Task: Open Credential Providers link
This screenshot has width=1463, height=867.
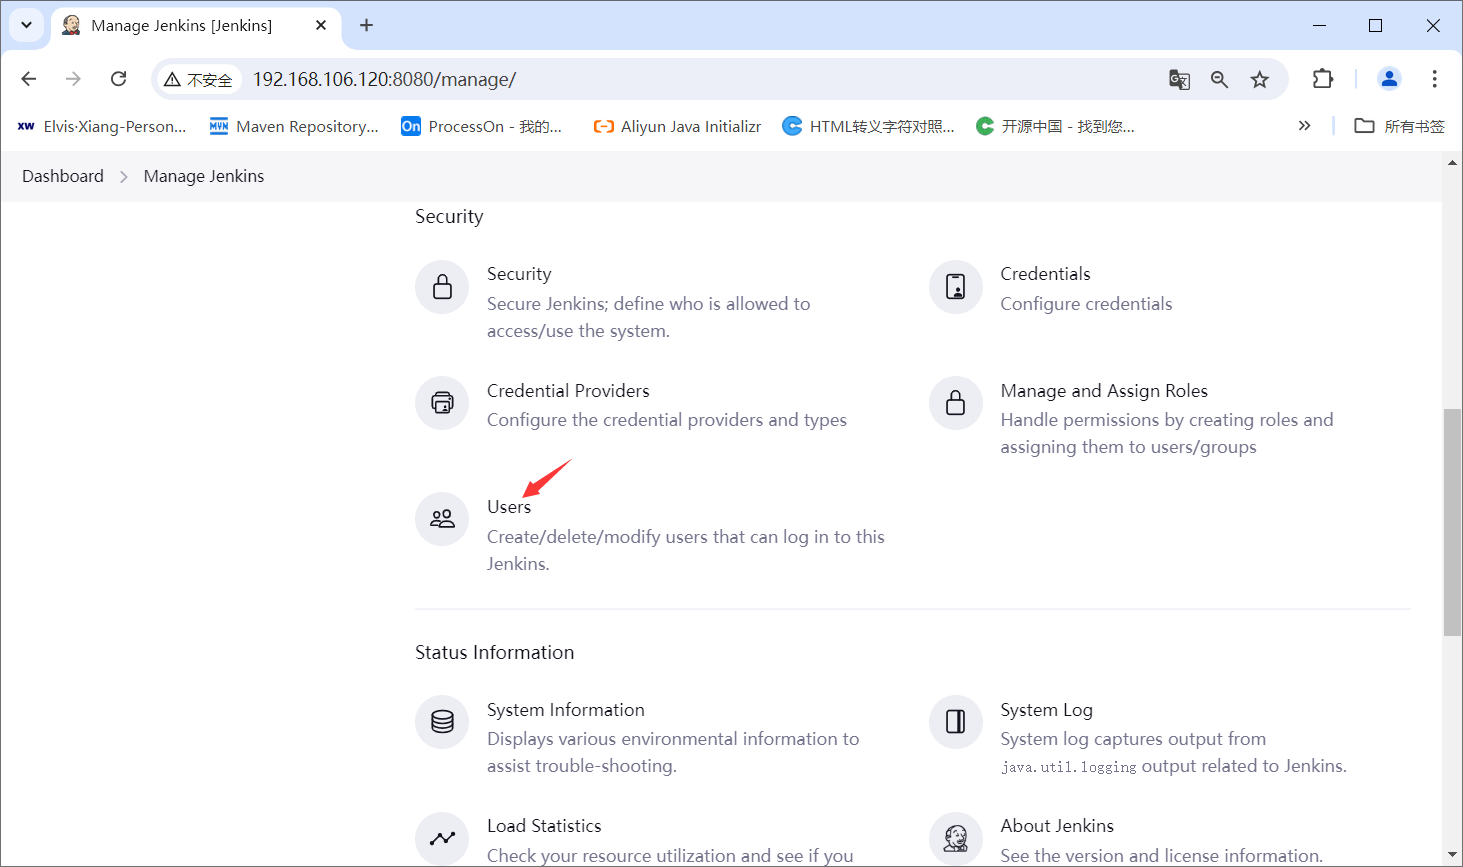Action: (568, 391)
